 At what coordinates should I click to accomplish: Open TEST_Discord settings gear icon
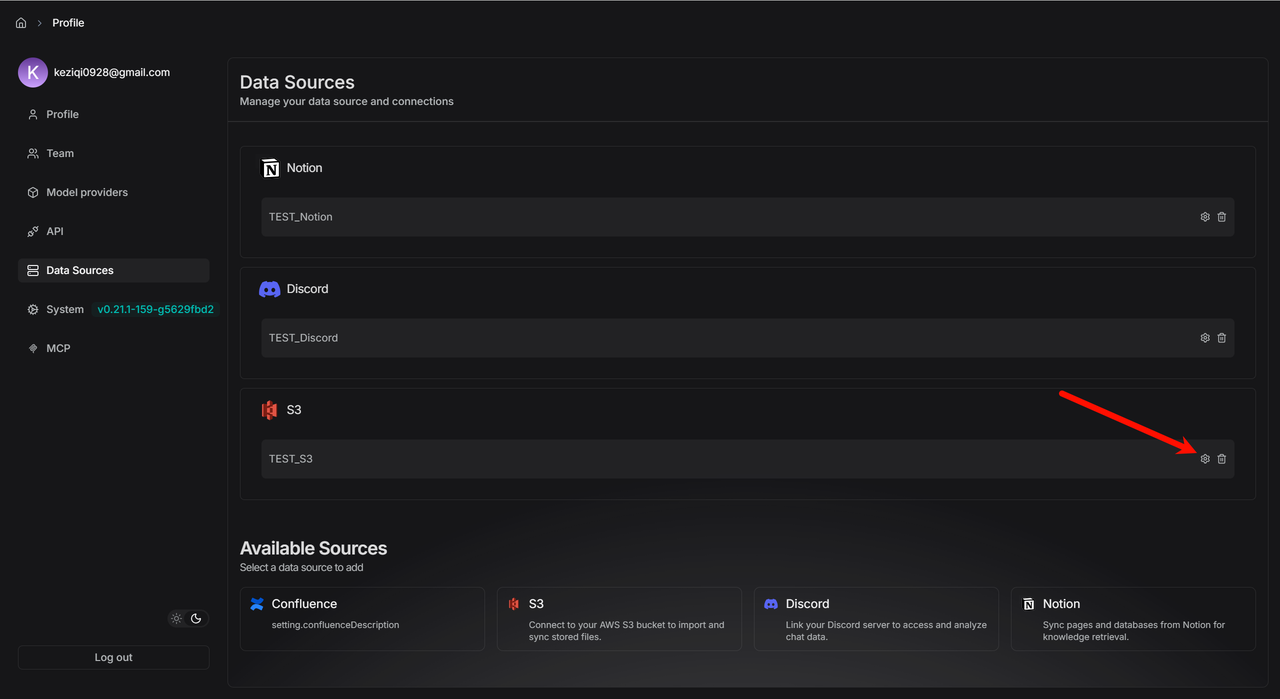click(x=1205, y=338)
